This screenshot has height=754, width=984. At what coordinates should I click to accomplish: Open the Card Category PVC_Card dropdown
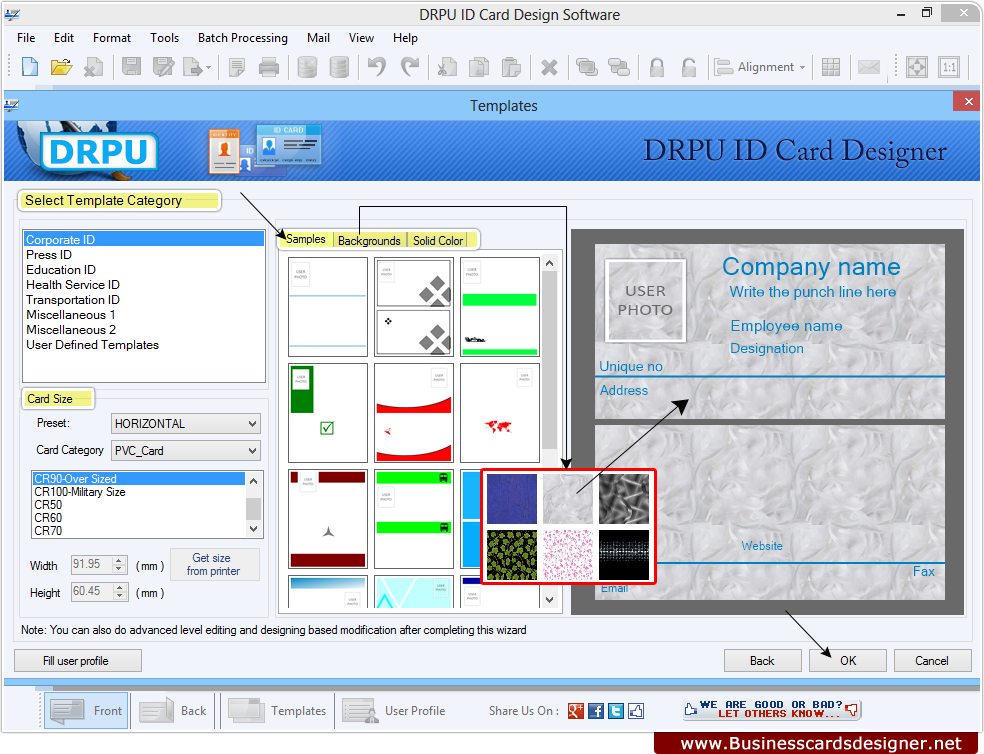click(186, 451)
